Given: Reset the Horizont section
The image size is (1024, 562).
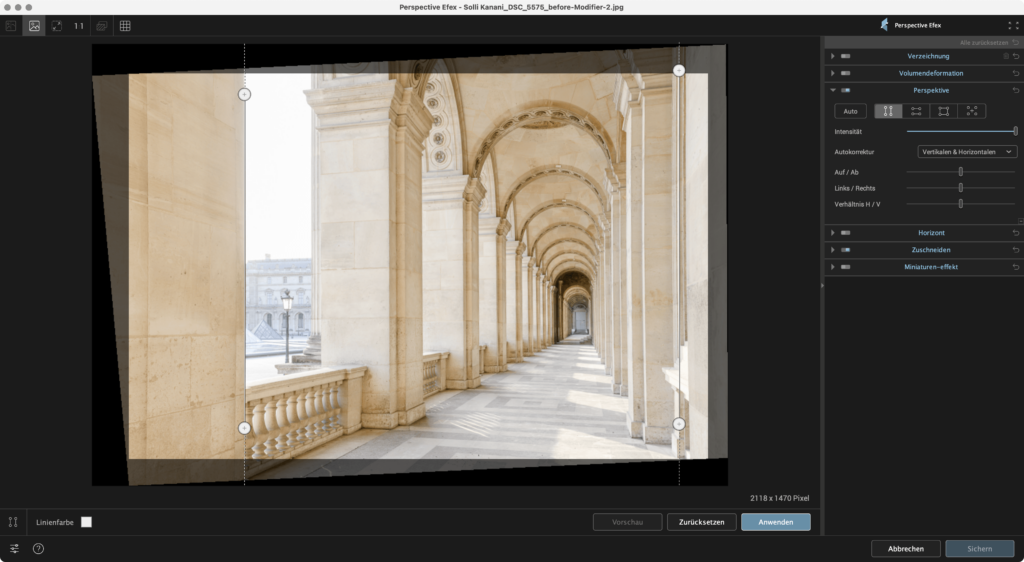Looking at the screenshot, I should (1016, 232).
